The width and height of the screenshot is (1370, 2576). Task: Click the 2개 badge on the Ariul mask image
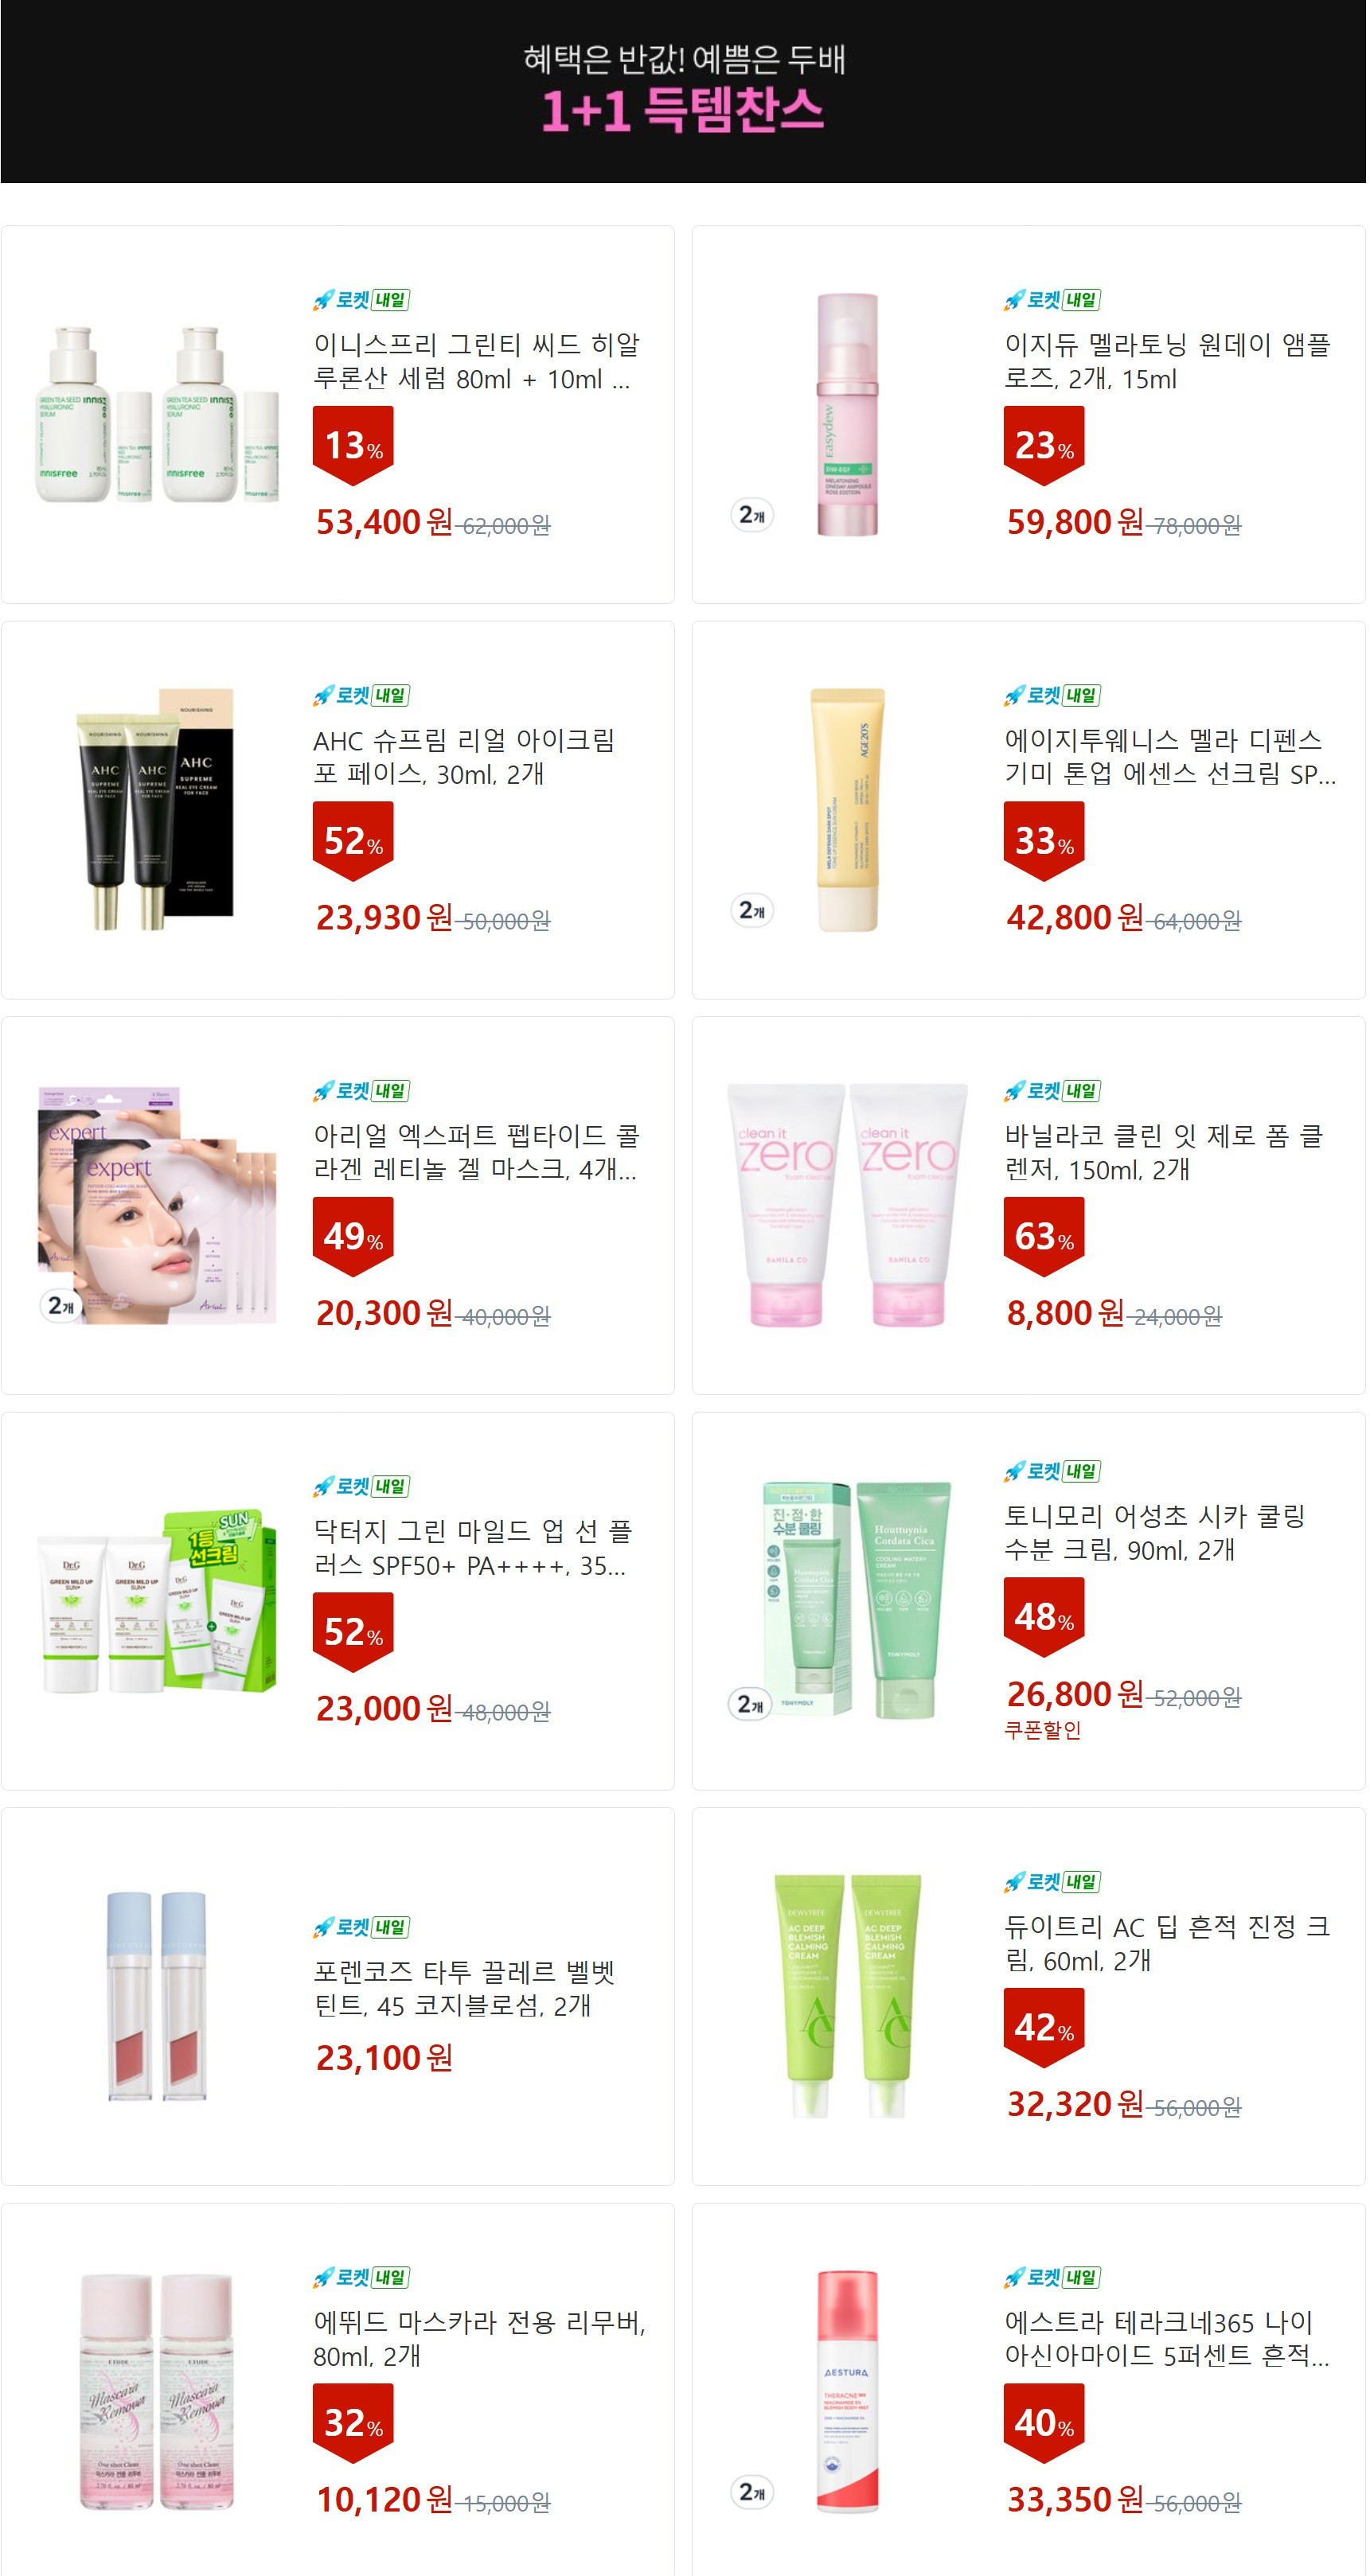click(61, 1306)
